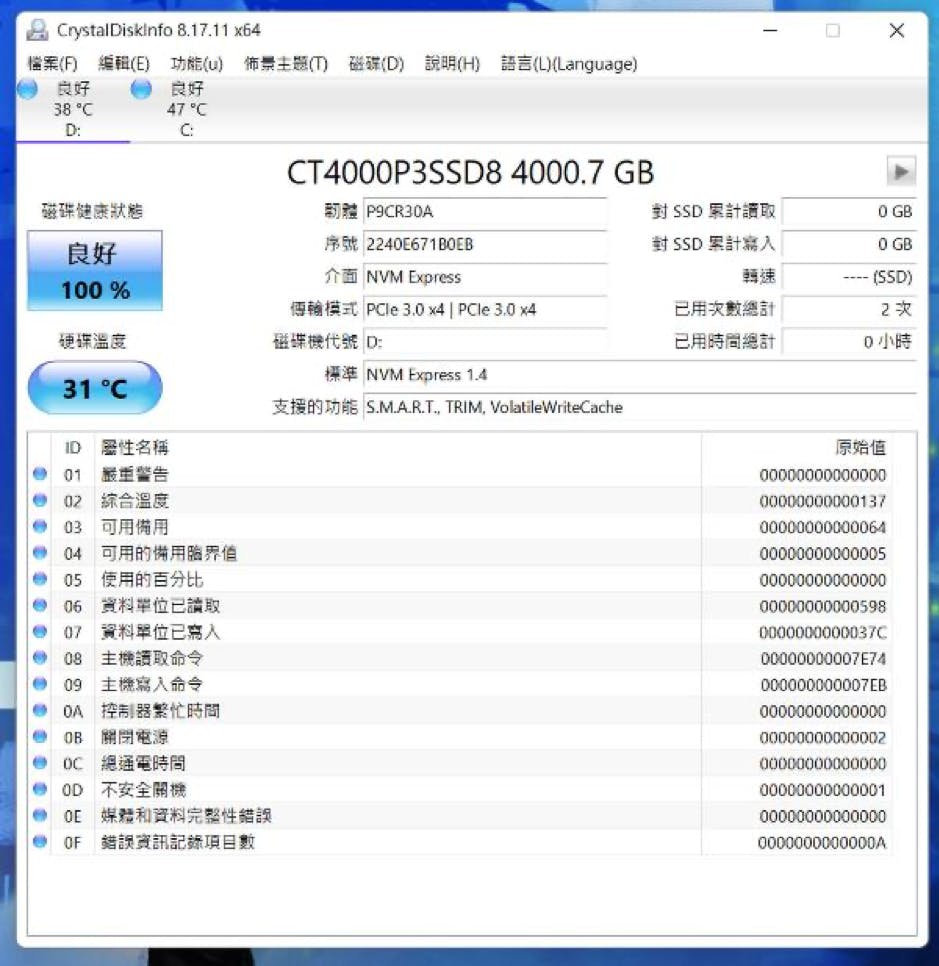This screenshot has width=939, height=966.
Task: Click the firmware field P9CR30A
Action: click(485, 212)
